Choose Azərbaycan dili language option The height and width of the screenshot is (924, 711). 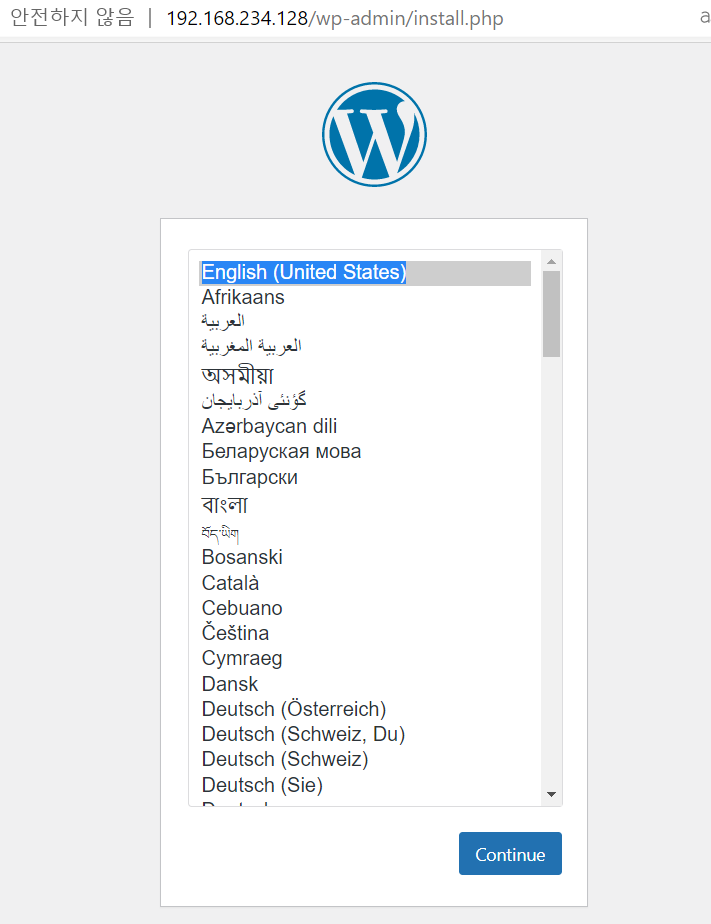tap(365, 426)
